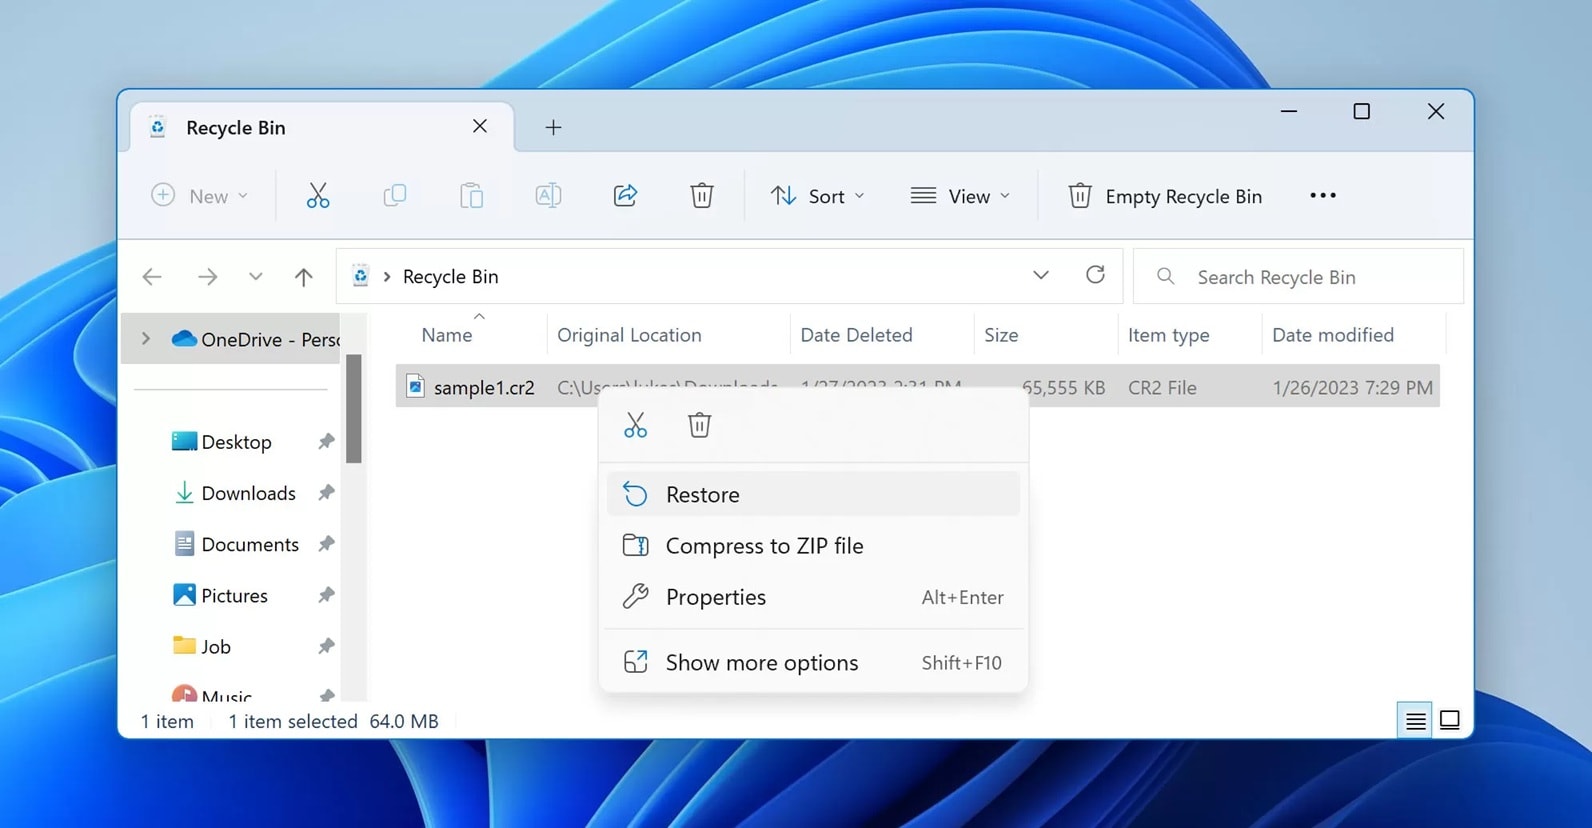Open Properties from the context menu

click(x=813, y=597)
